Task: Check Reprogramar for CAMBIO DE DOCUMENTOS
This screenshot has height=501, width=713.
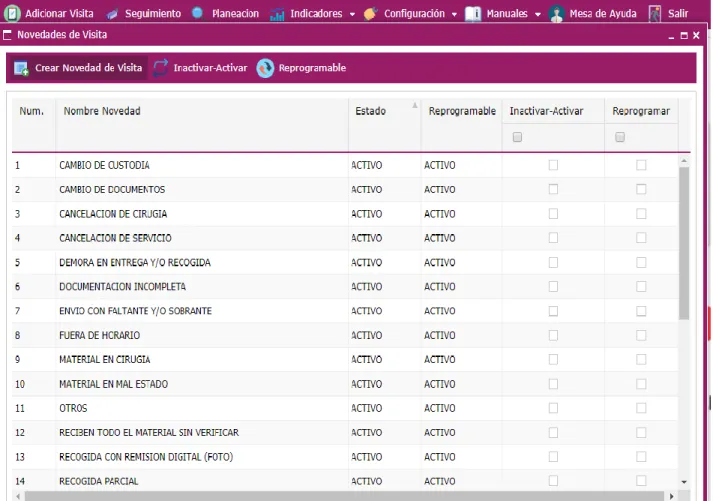Action: (641, 189)
